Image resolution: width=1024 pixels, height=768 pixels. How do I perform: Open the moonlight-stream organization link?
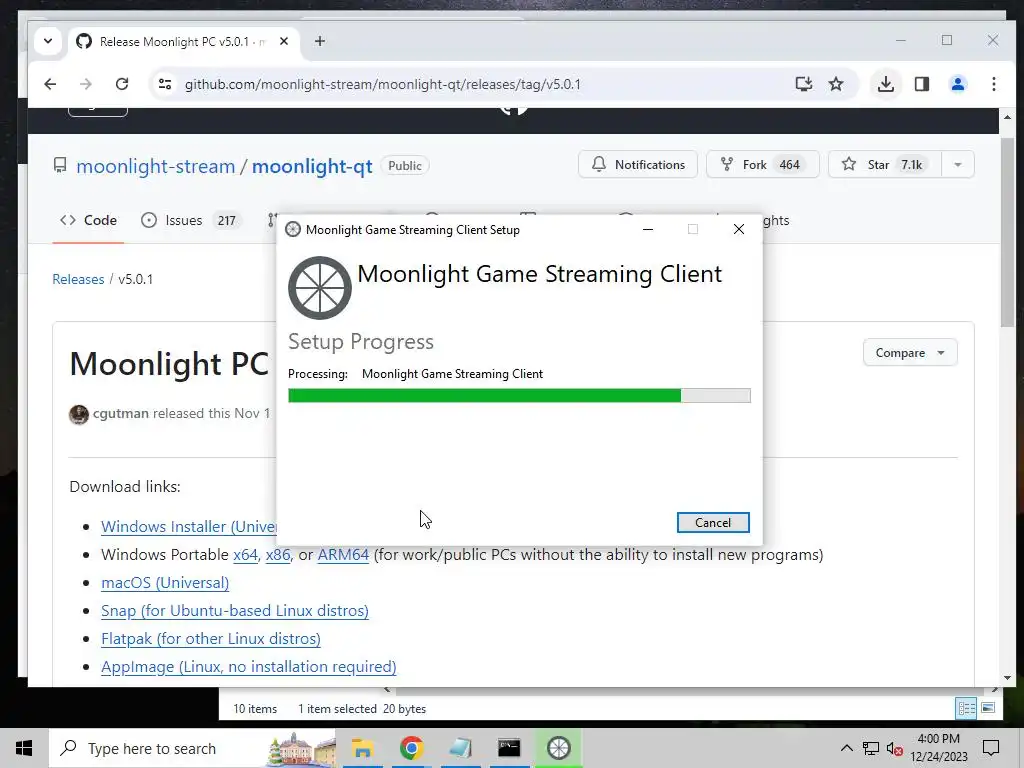tap(155, 166)
